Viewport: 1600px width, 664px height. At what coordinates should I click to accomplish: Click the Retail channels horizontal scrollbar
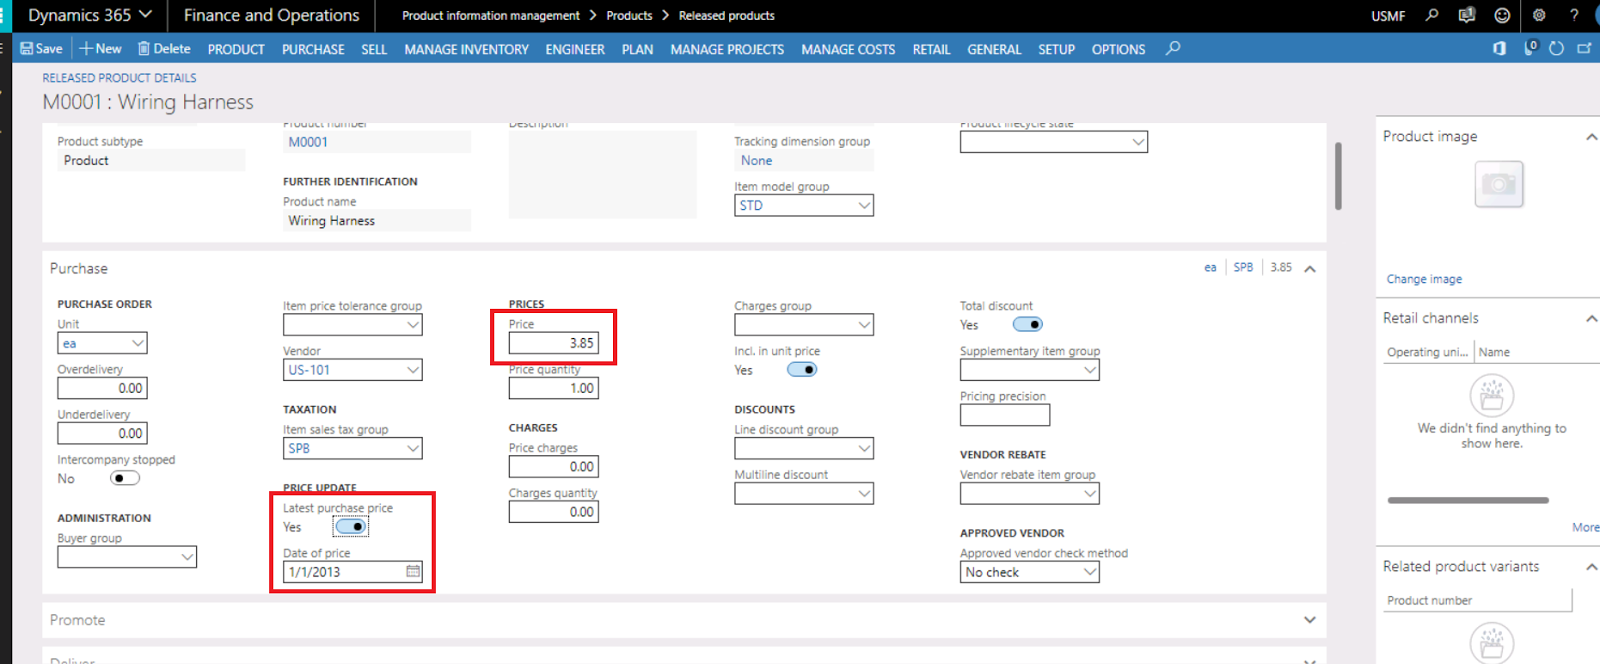1468,500
